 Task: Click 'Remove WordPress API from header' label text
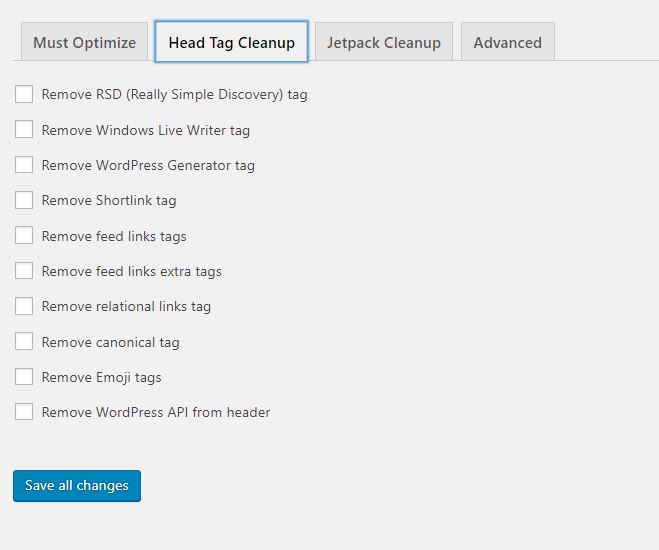pos(155,412)
